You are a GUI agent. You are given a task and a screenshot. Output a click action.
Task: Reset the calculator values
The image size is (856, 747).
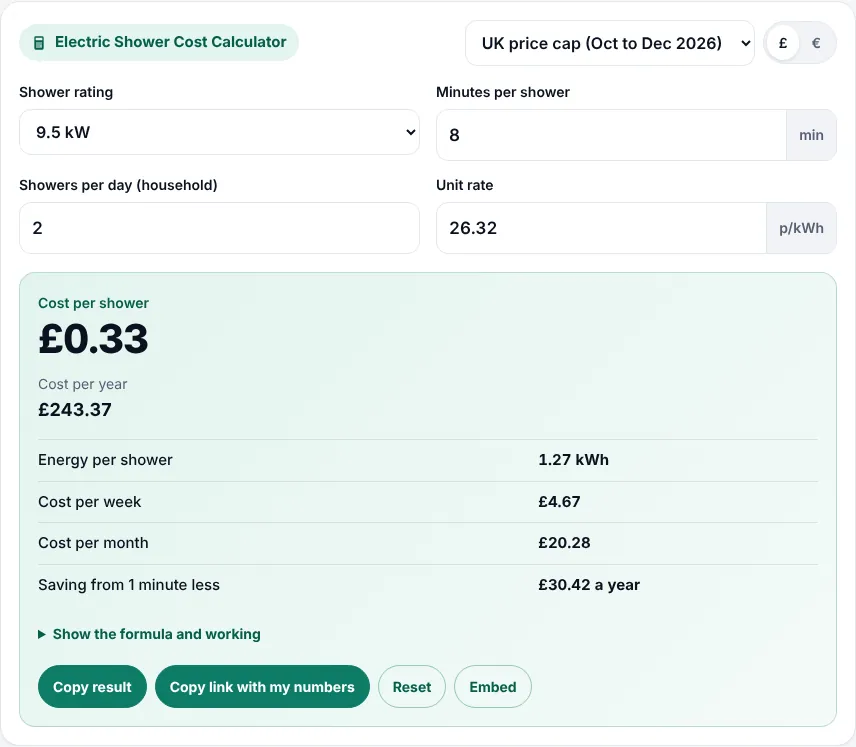tap(412, 686)
